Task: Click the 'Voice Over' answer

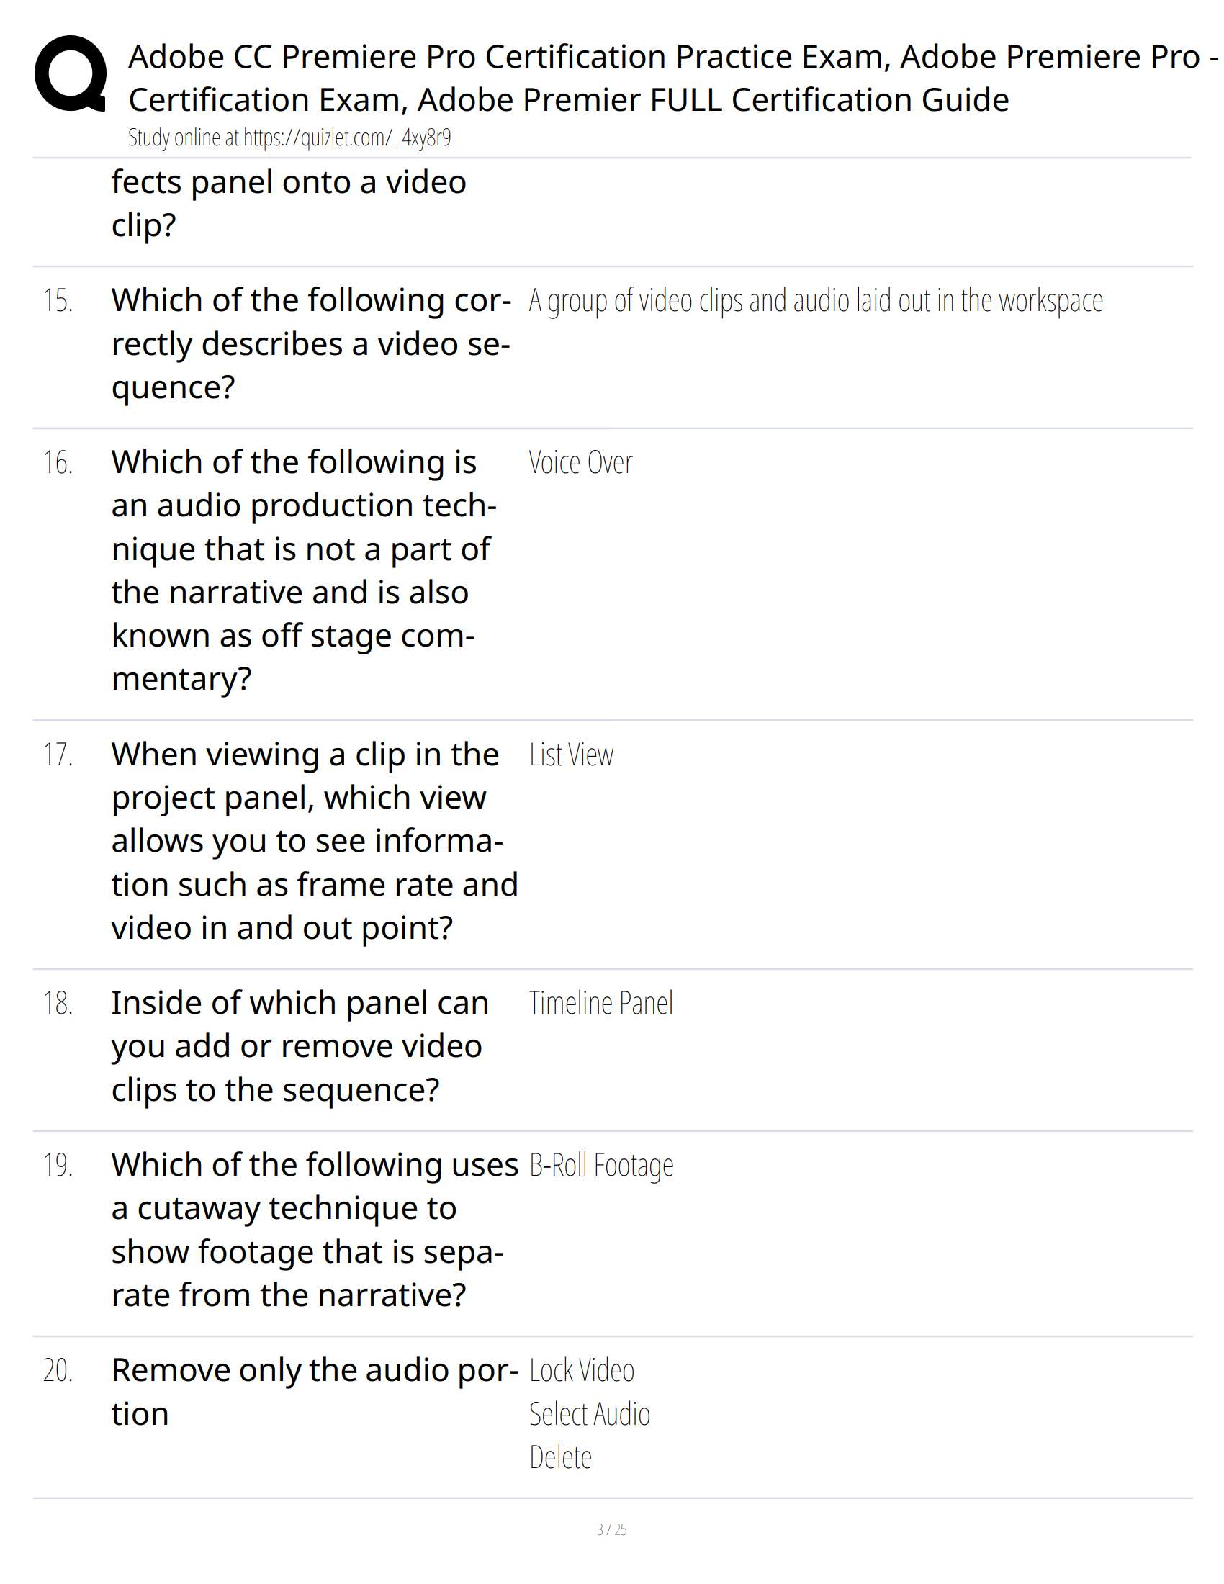Action: click(580, 463)
